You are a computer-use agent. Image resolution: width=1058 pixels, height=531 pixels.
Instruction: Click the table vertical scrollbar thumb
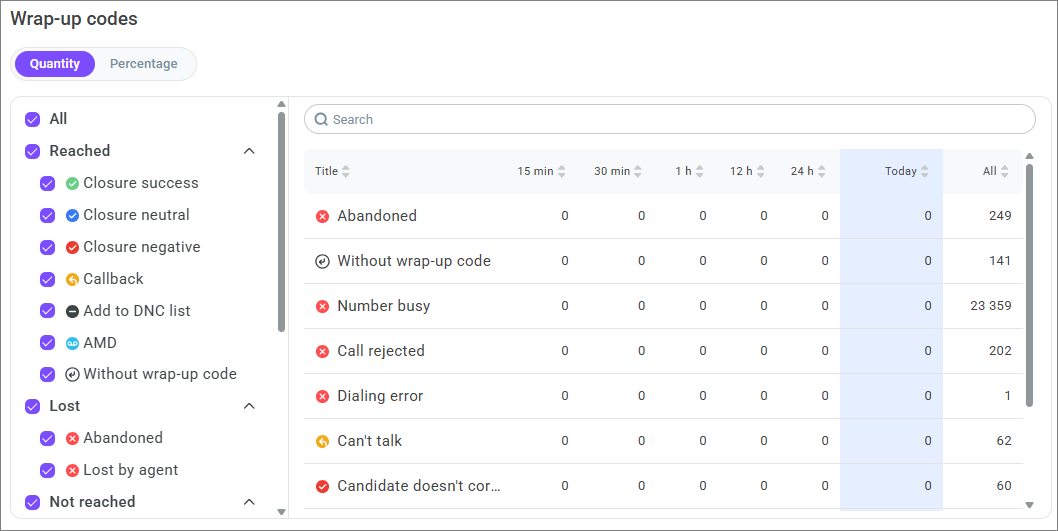click(x=1029, y=285)
